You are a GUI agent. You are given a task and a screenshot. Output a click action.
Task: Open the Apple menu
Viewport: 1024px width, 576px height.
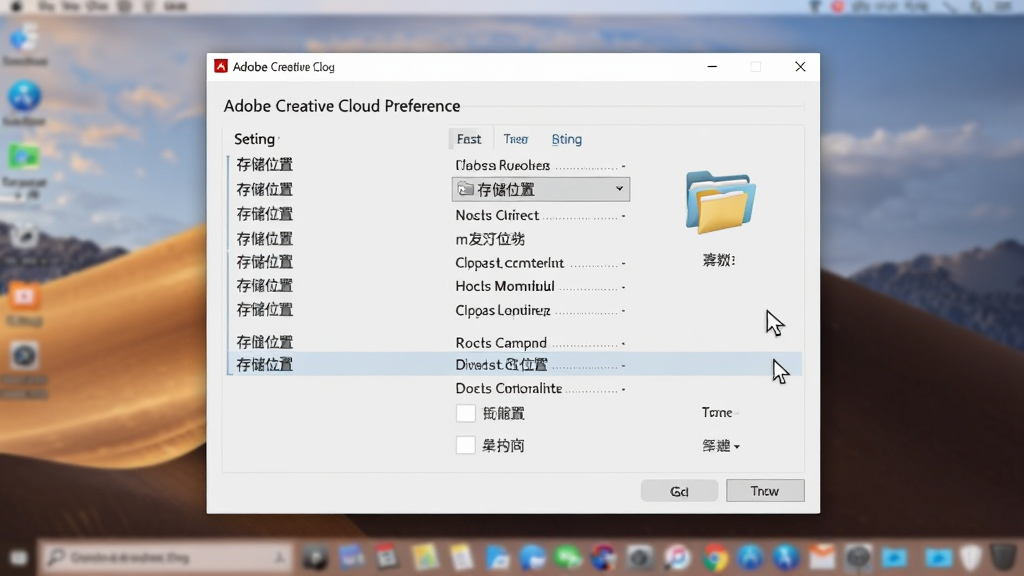(x=16, y=6)
